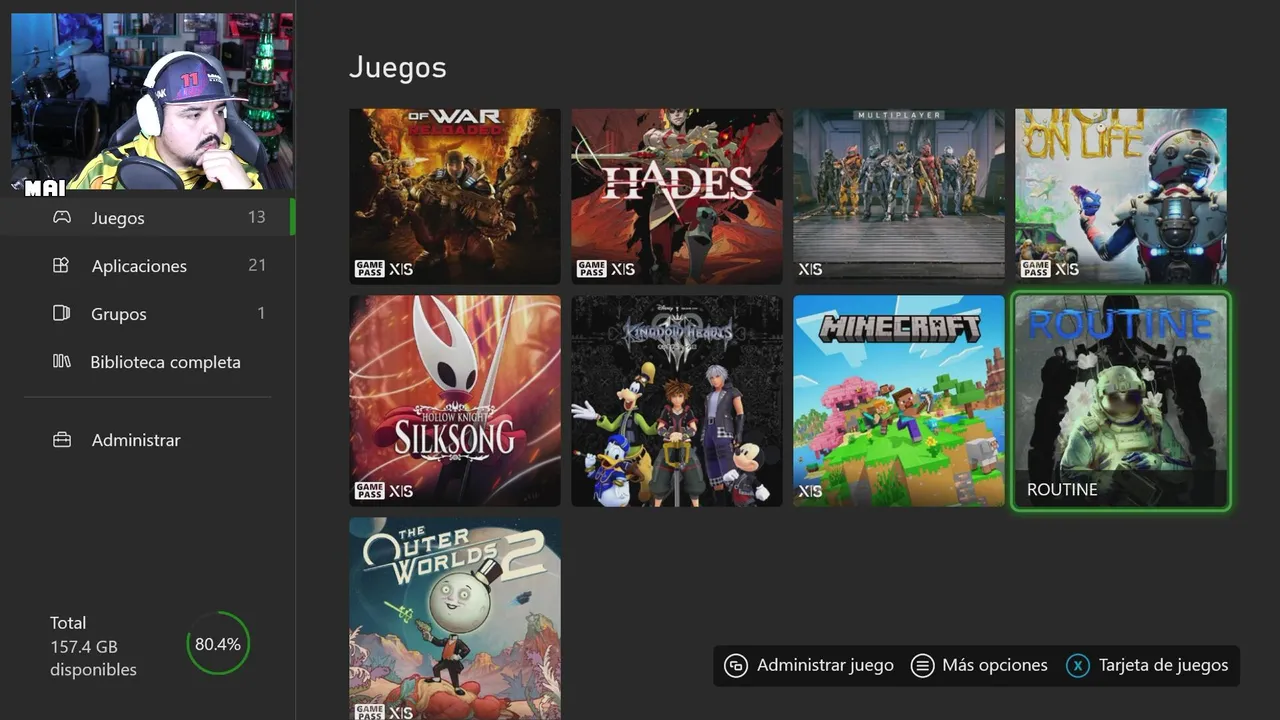The width and height of the screenshot is (1280, 720).
Task: Select the High On Life tile
Action: click(x=1121, y=197)
